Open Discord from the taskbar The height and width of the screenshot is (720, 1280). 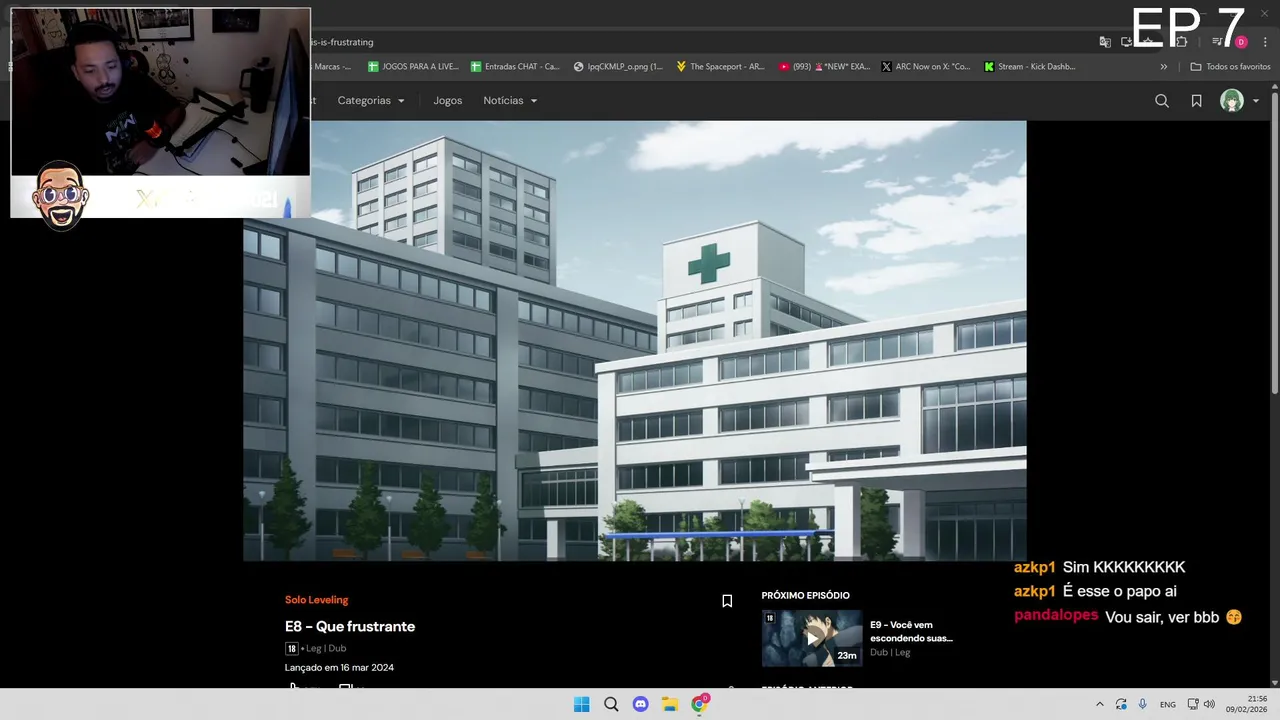coord(640,704)
